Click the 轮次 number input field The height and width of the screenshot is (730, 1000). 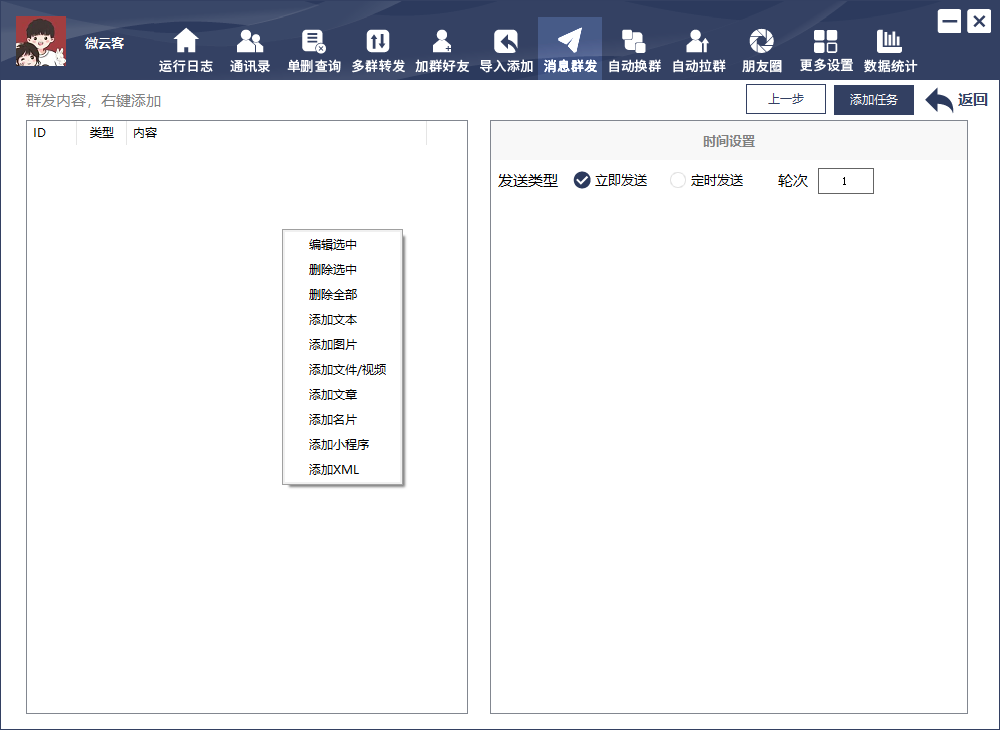(845, 181)
